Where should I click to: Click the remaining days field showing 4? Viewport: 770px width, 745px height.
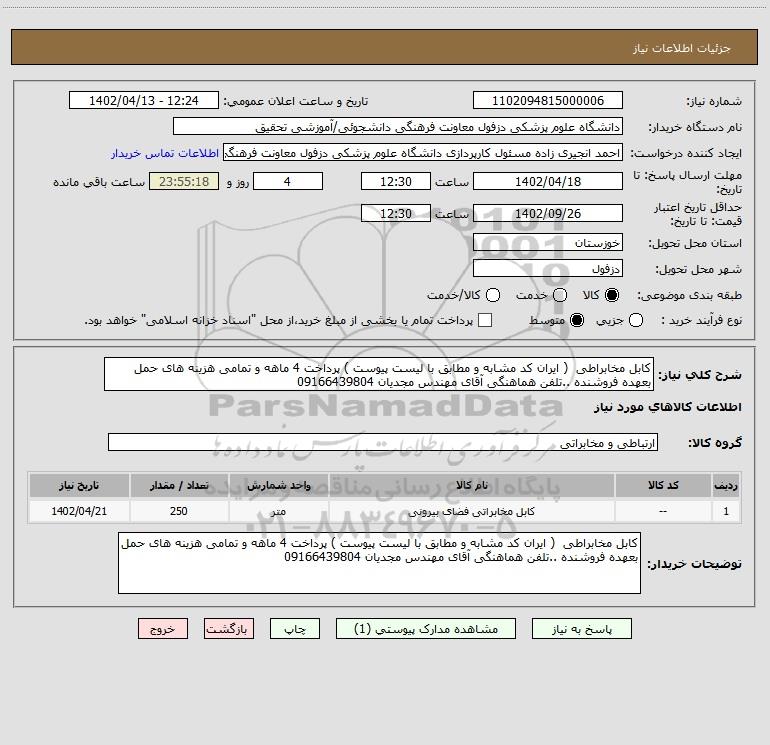click(288, 181)
